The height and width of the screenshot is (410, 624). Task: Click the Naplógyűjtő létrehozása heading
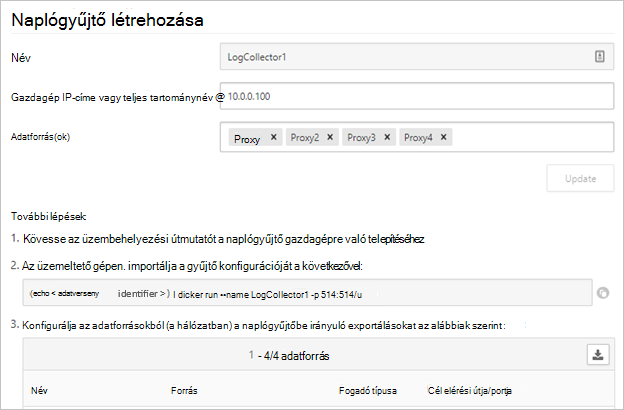click(107, 20)
